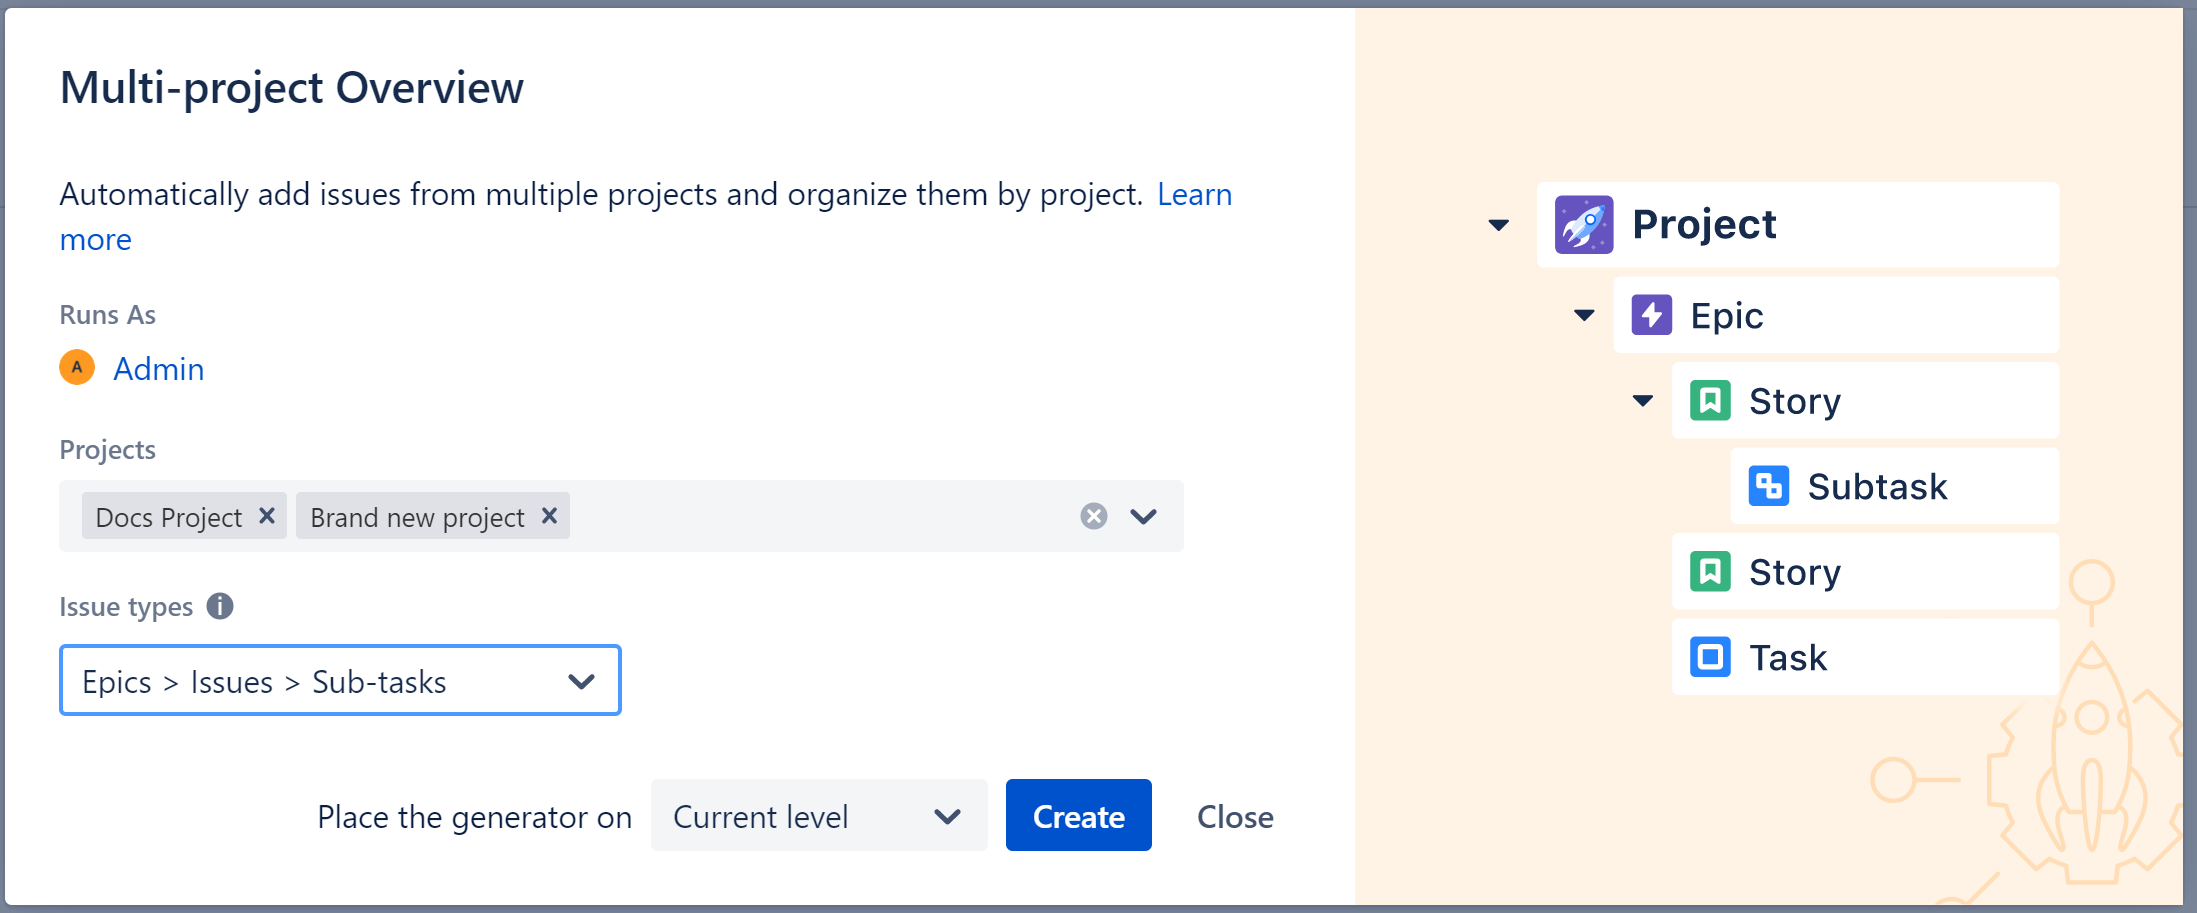Click the Subtask icon in the tree
This screenshot has width=2197, height=913.
[1769, 486]
